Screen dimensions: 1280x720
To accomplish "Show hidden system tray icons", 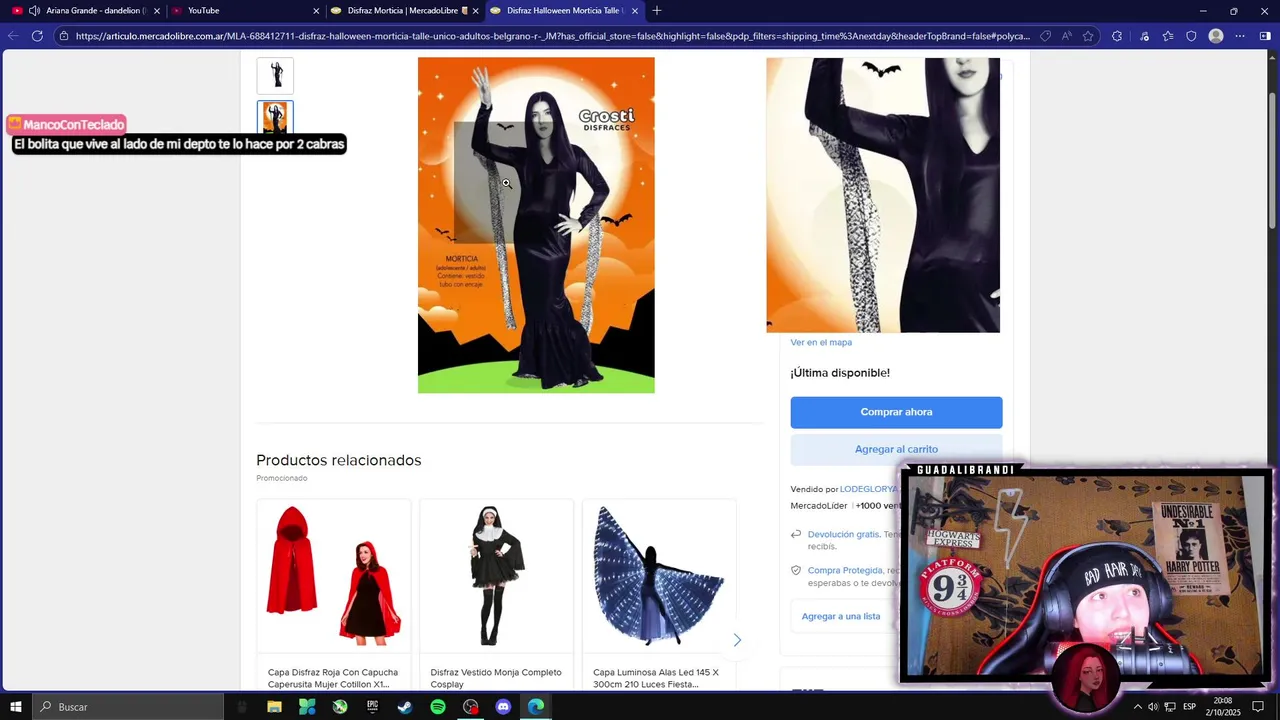I will (1137, 707).
